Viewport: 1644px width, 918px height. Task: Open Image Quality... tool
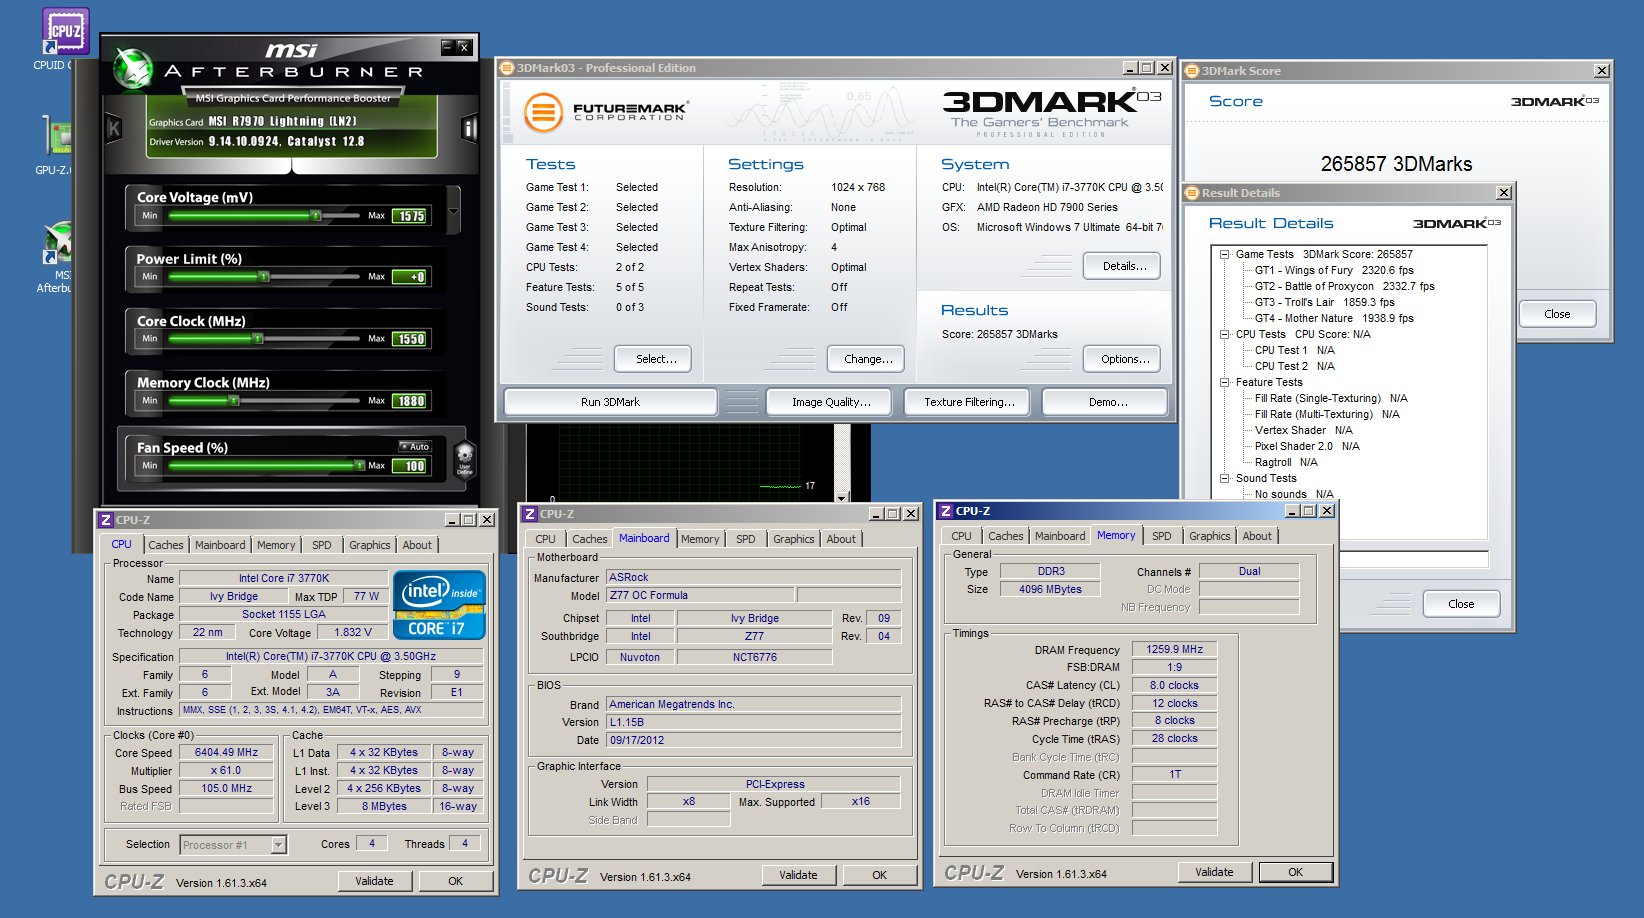click(831, 402)
